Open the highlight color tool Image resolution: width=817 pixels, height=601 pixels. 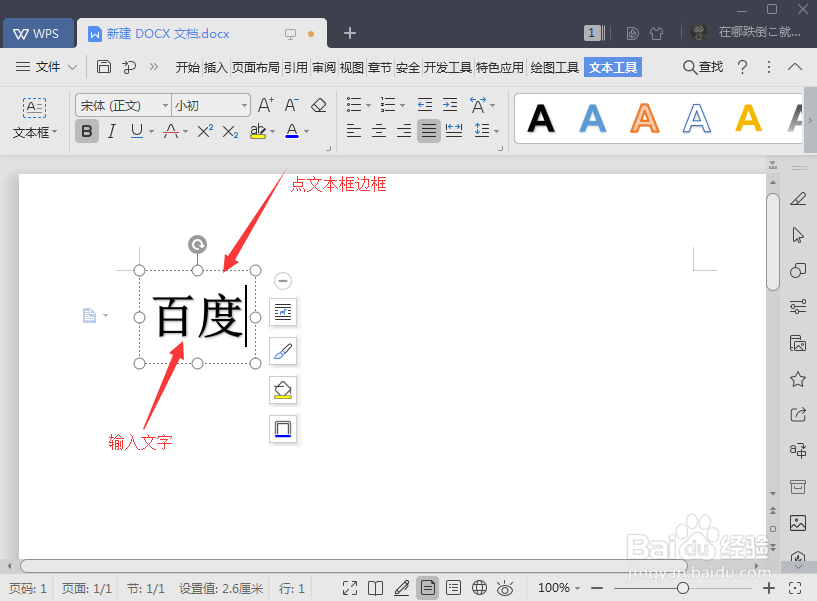coord(257,131)
